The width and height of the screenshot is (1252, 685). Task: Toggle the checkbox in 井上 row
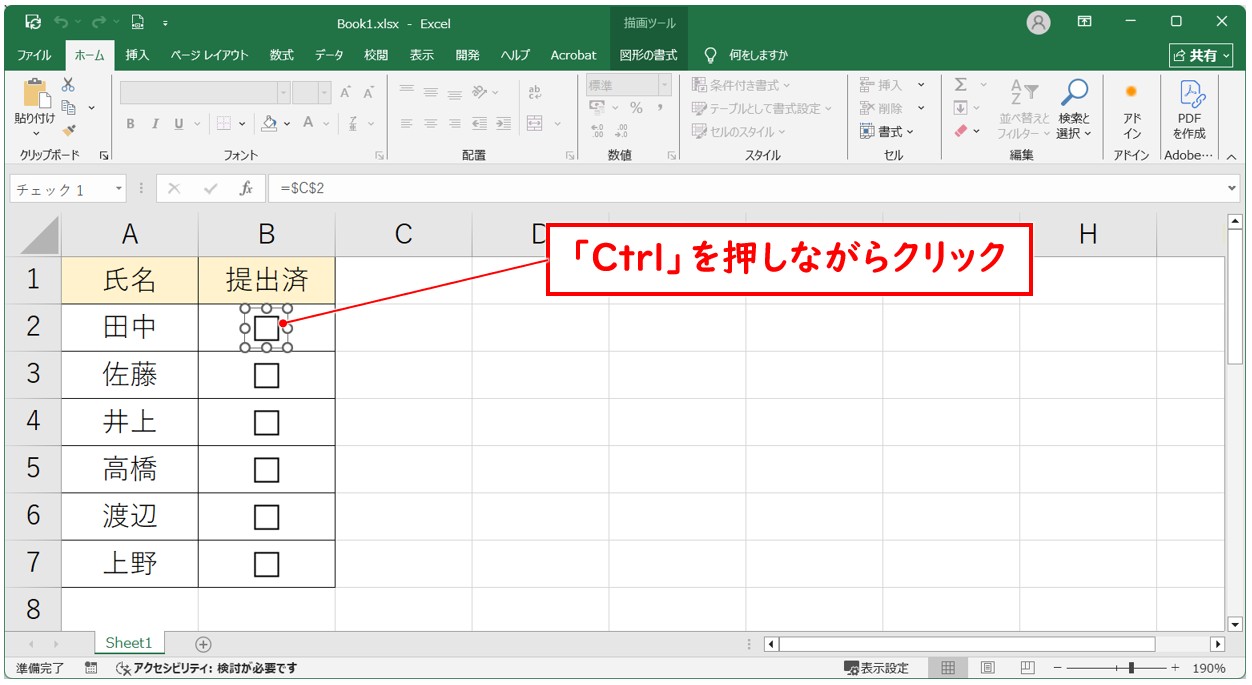pyautogui.click(x=266, y=422)
